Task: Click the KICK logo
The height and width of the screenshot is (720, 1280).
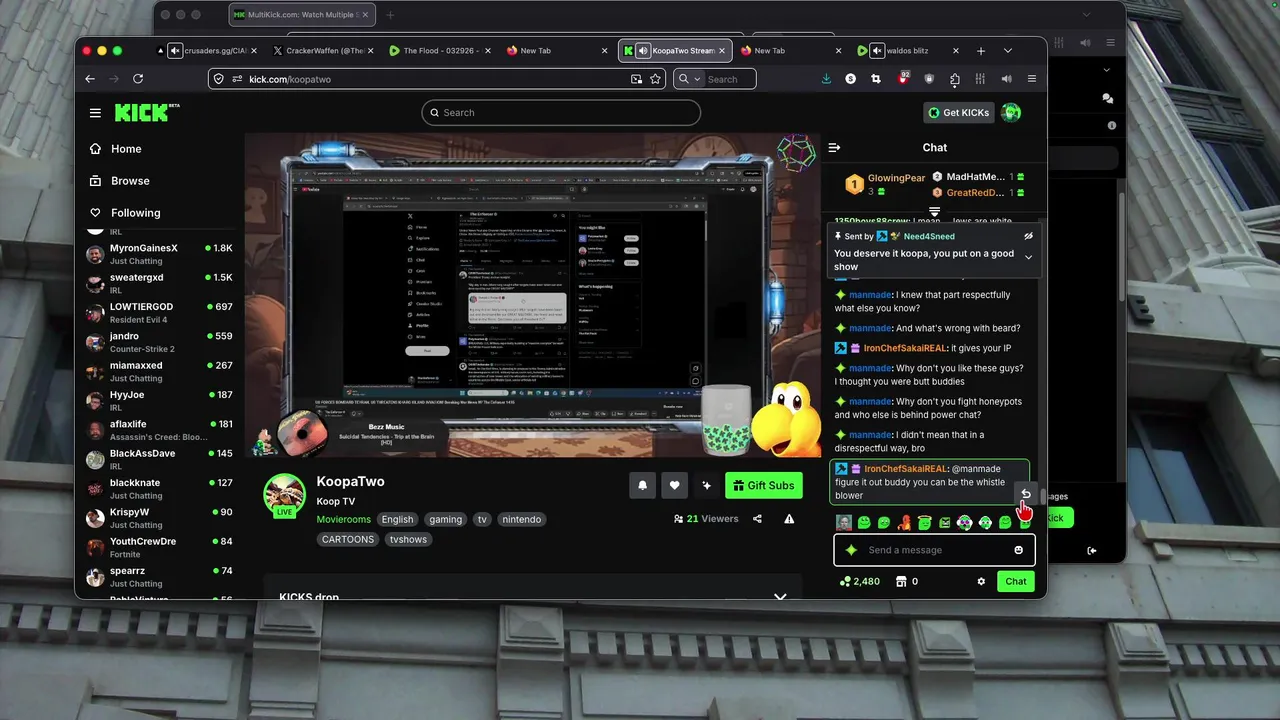Action: point(146,112)
